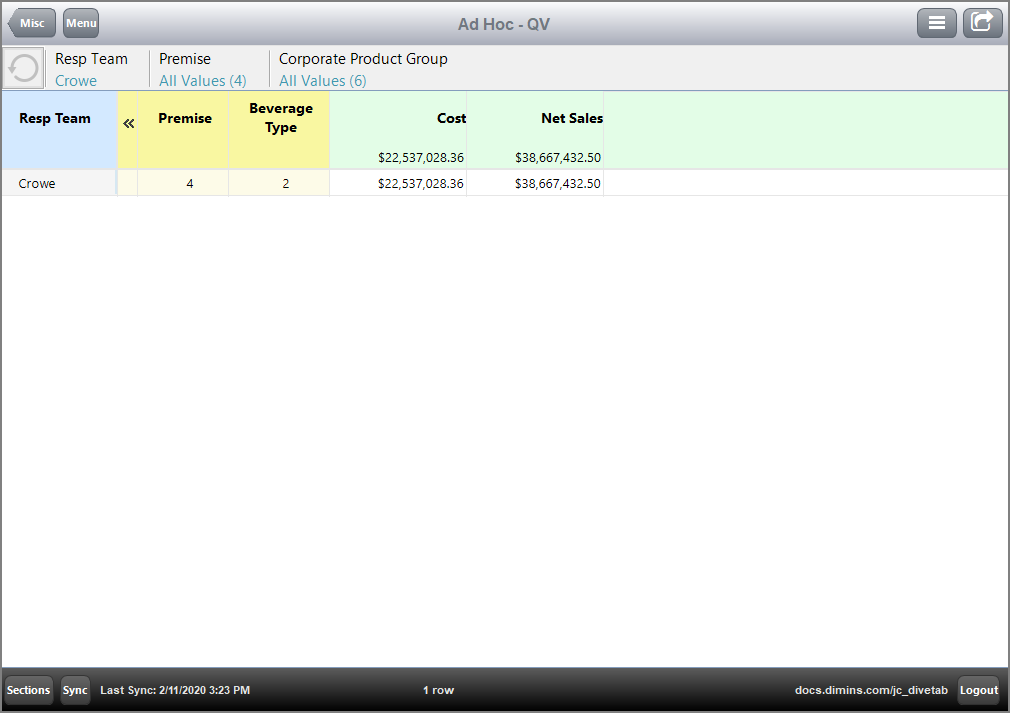Open the share/export icon

pos(982,23)
